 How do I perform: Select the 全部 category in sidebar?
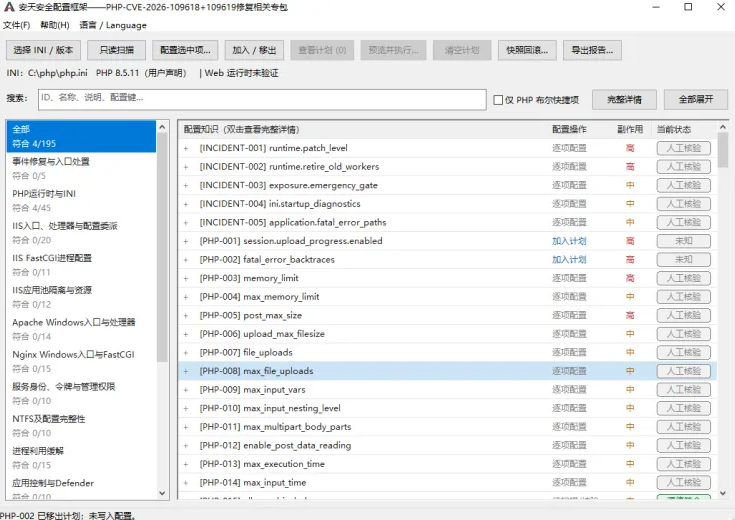81,136
